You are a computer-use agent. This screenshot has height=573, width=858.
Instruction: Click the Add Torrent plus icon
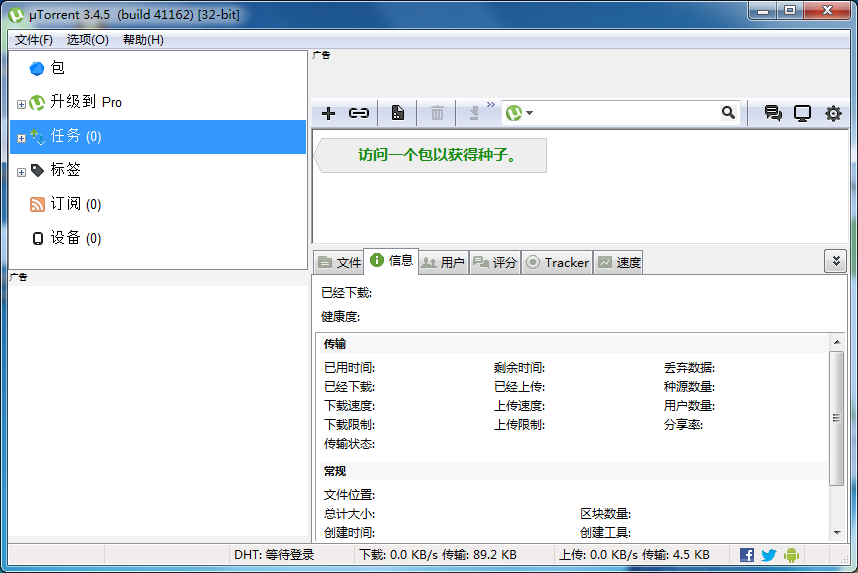point(328,113)
